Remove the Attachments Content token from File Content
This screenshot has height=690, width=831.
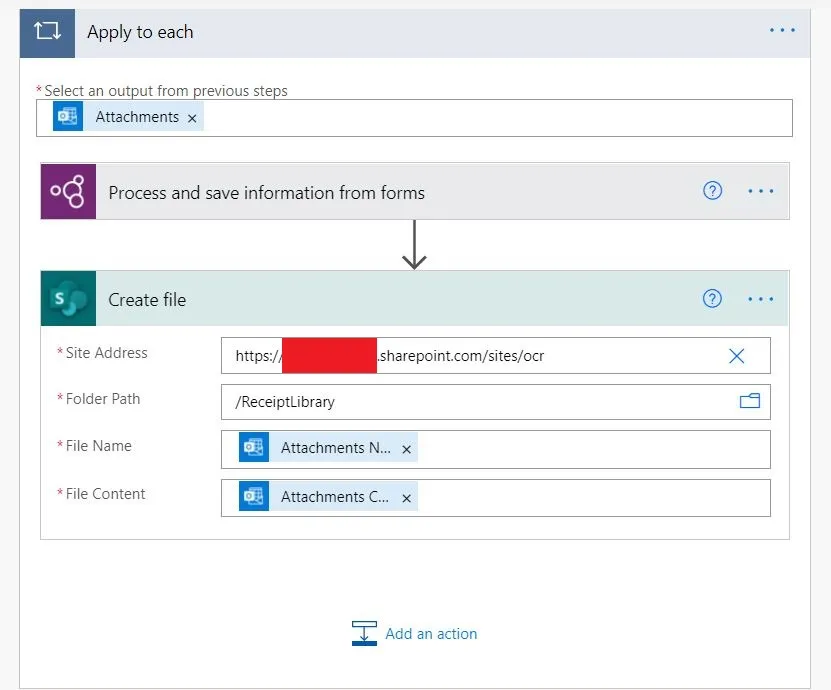click(x=406, y=497)
